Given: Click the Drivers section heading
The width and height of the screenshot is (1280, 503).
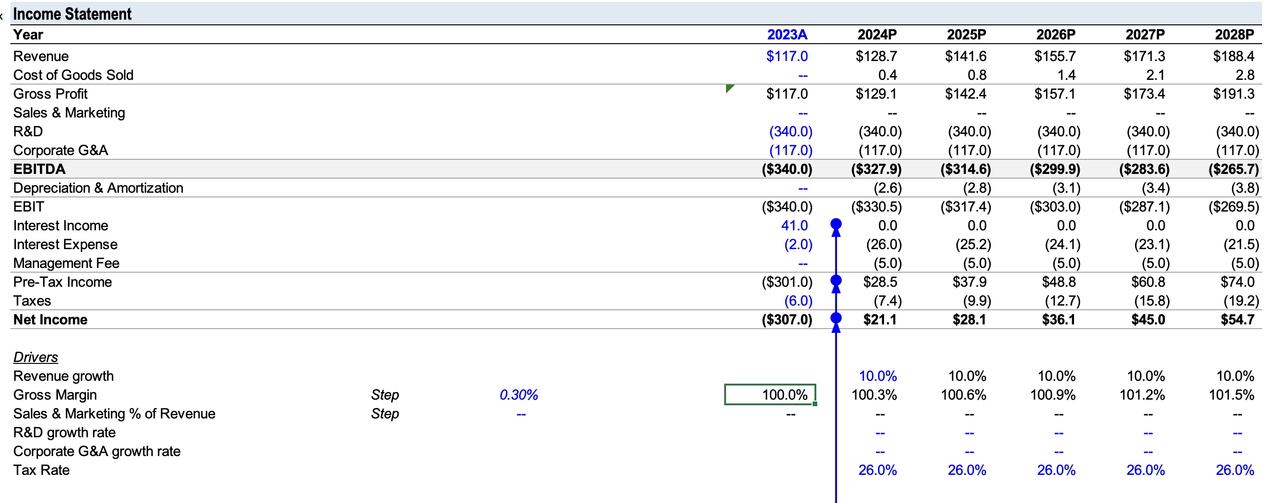Looking at the screenshot, I should coord(35,357).
